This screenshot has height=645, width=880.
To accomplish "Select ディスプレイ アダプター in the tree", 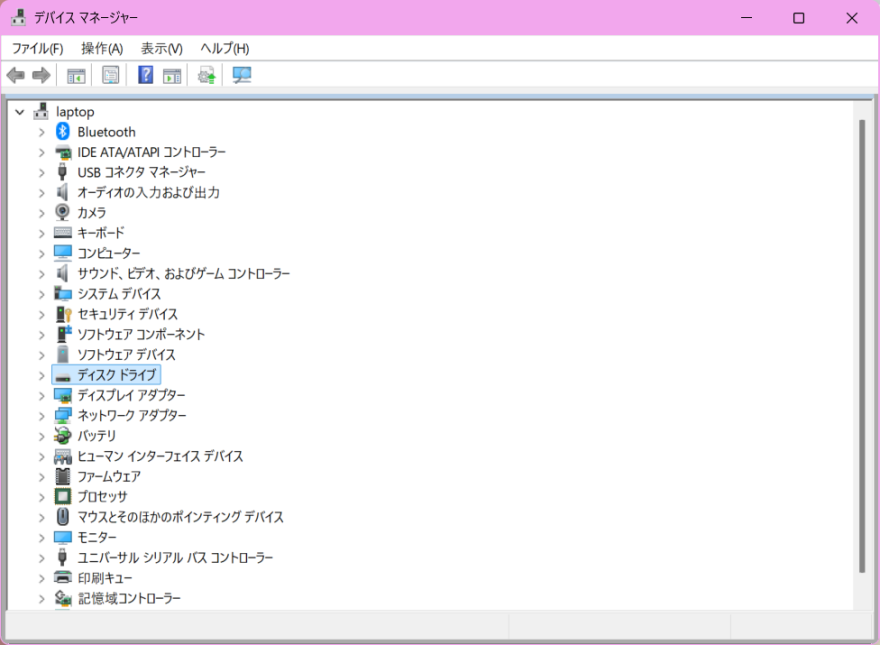I will pos(131,395).
